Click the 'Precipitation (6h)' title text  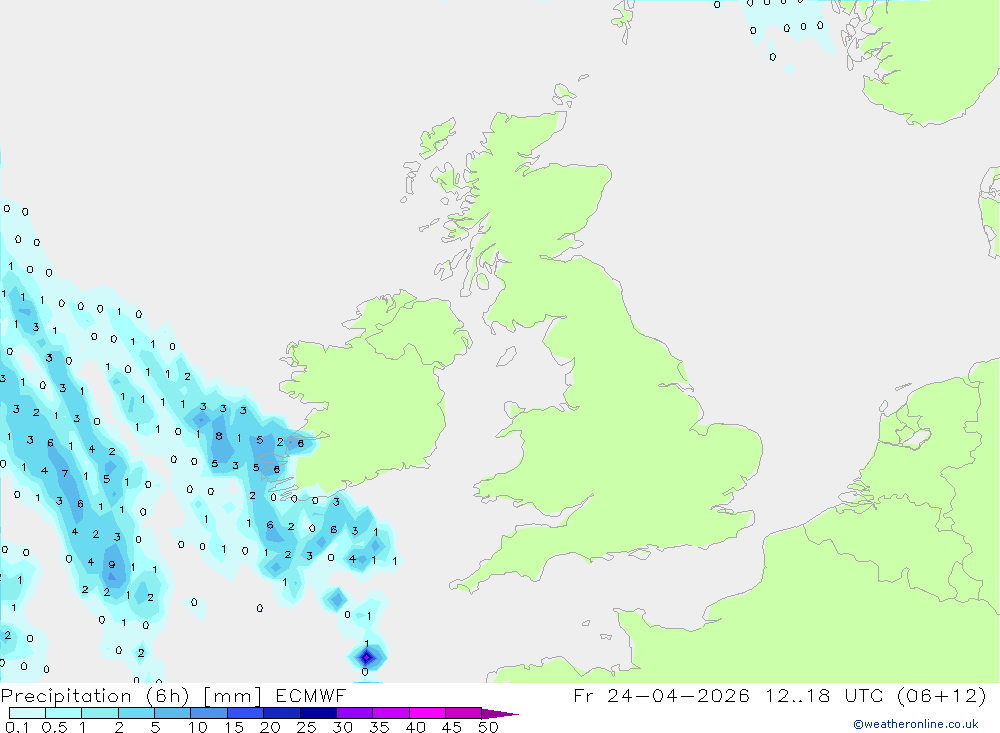coord(95,696)
